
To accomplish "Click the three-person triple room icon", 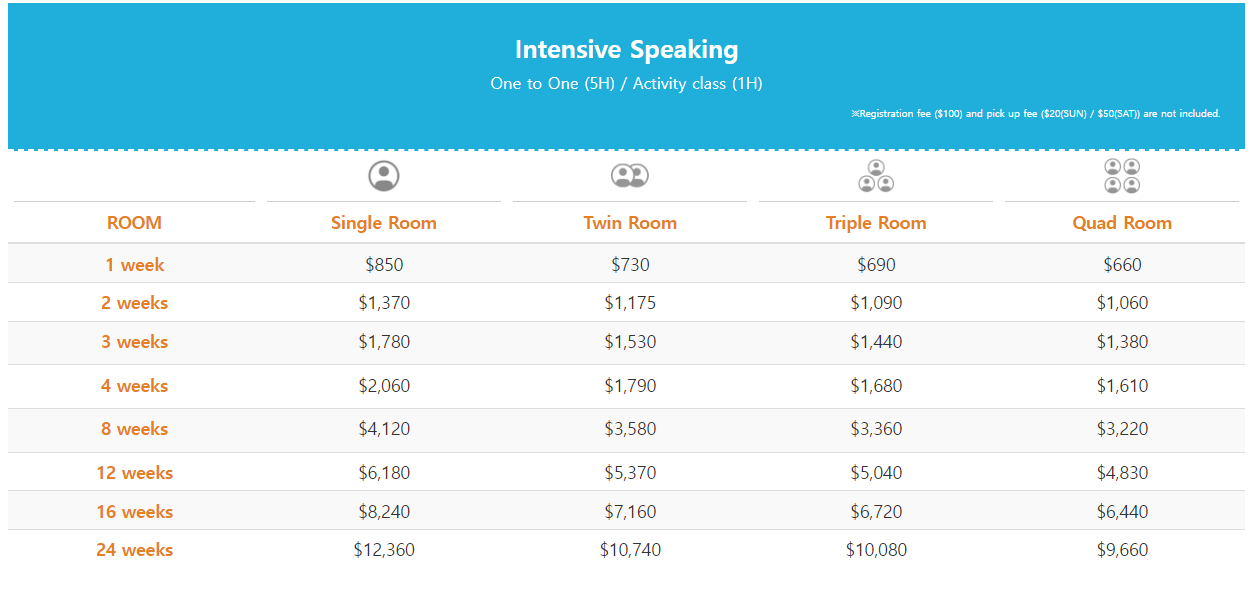I will (876, 176).
